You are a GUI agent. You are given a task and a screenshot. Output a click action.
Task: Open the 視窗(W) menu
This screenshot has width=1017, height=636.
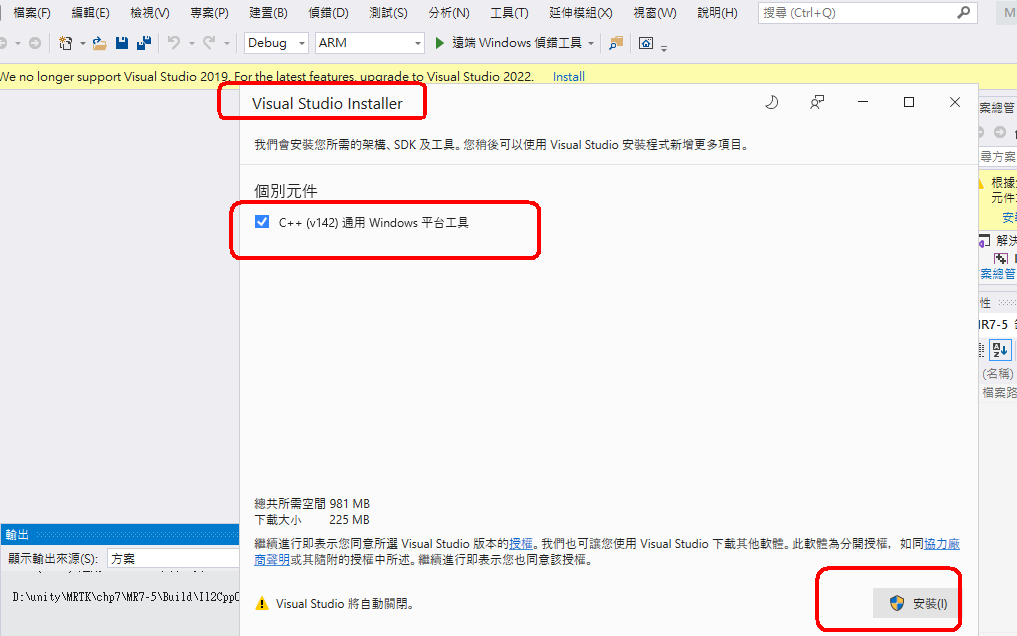[655, 13]
